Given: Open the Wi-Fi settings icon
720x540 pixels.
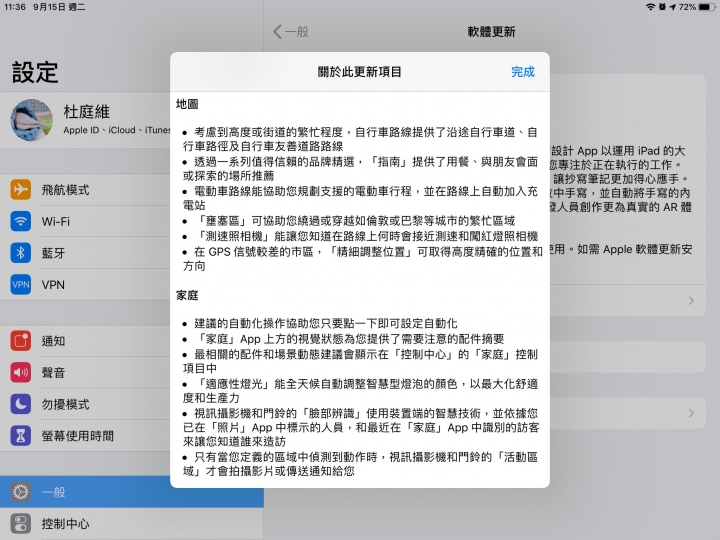Looking at the screenshot, I should coord(21,221).
